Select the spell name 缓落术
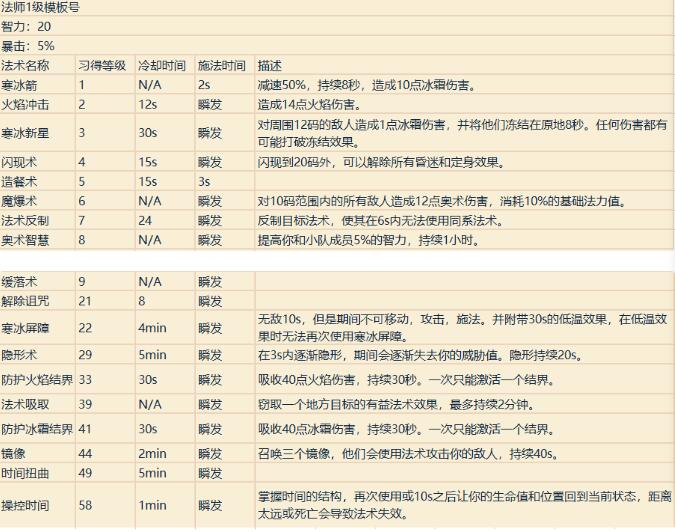The height and width of the screenshot is (532, 675). pyautogui.click(x=19, y=282)
